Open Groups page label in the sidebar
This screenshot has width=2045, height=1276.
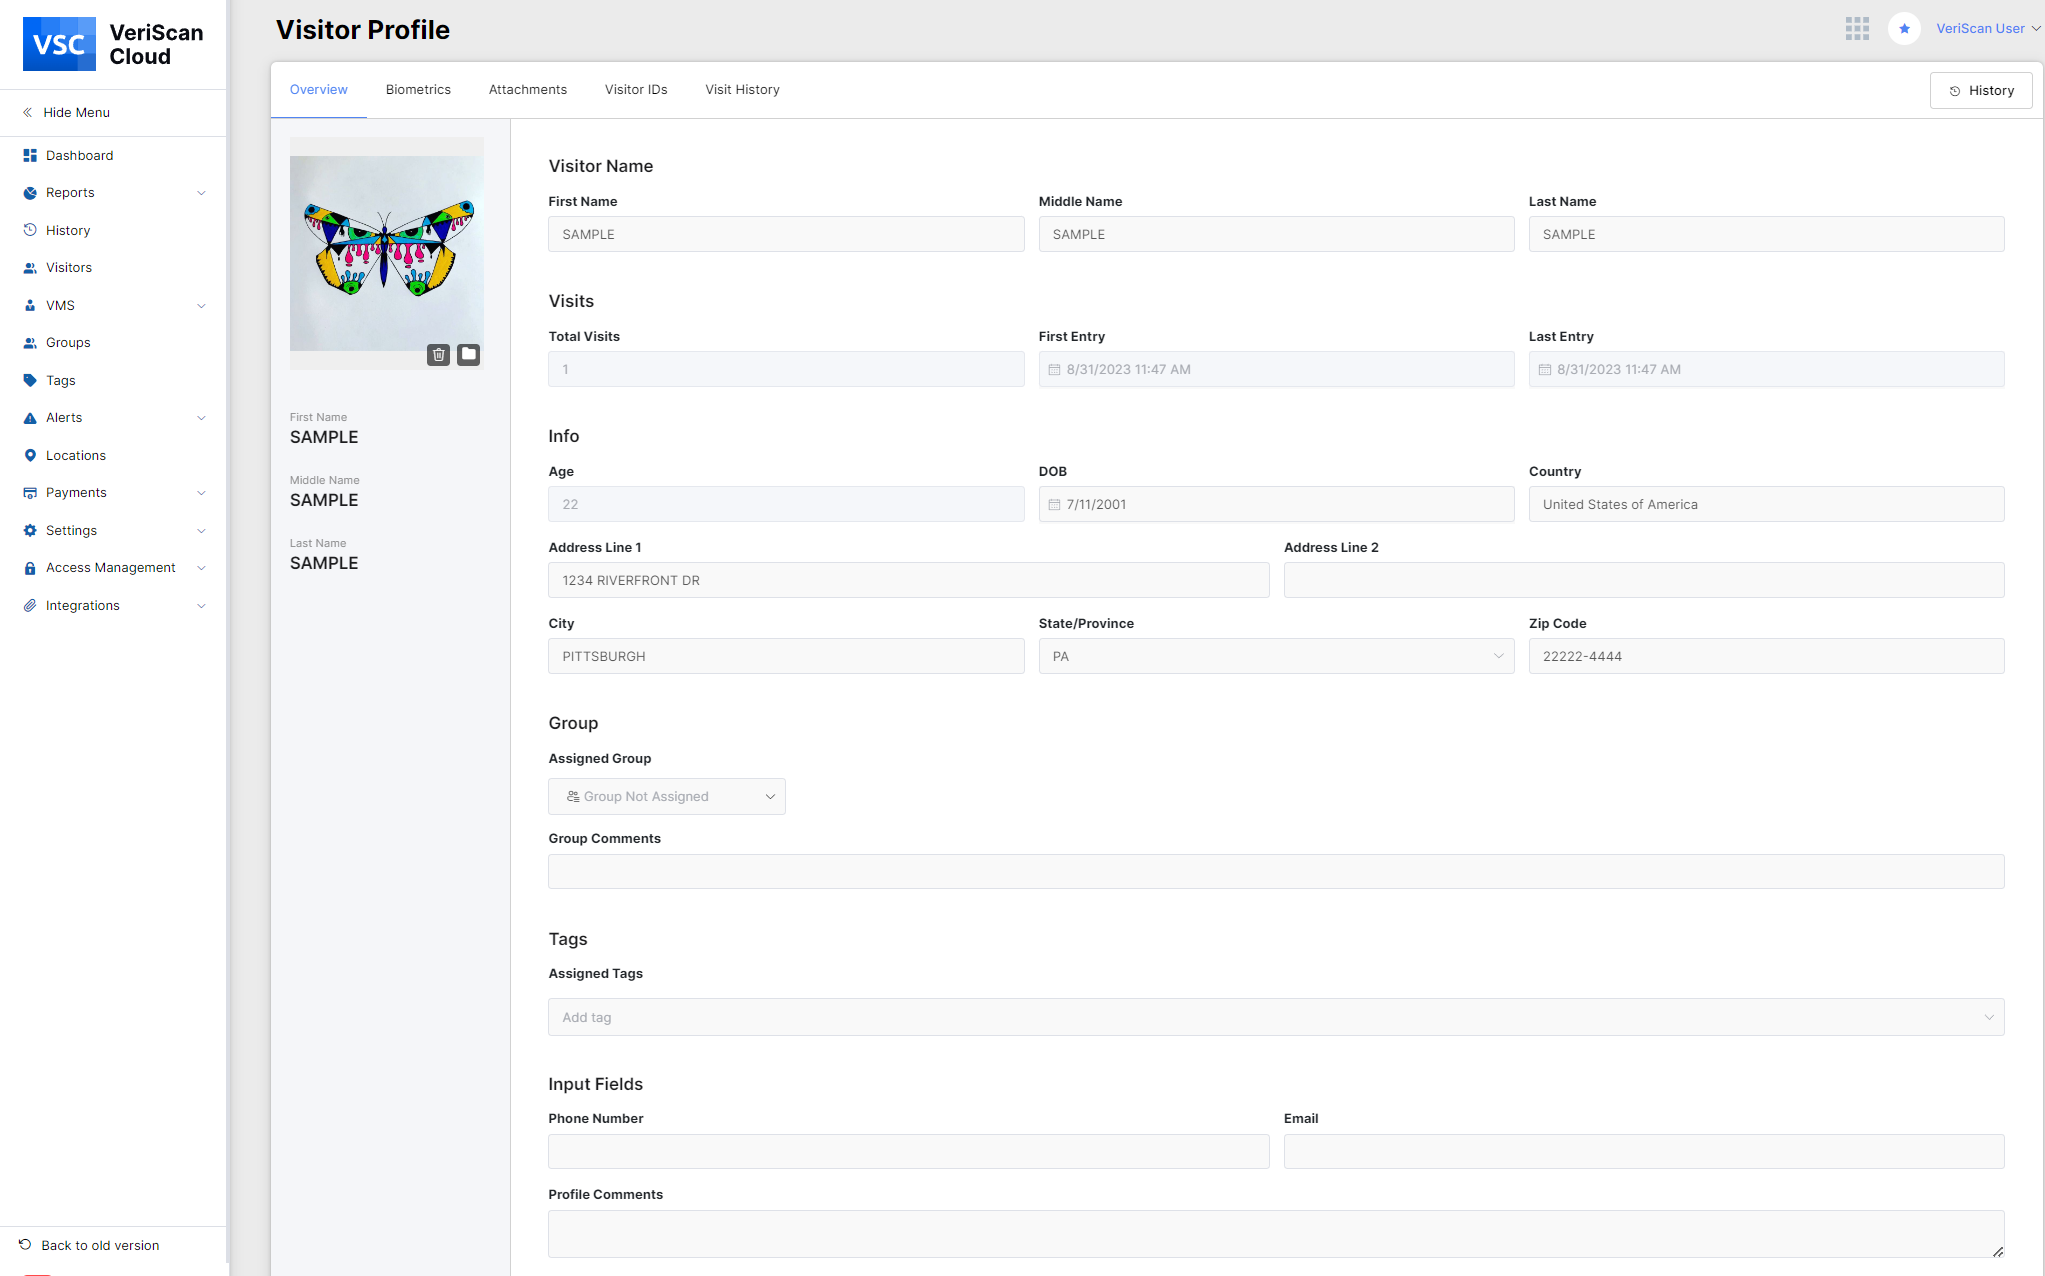point(68,343)
